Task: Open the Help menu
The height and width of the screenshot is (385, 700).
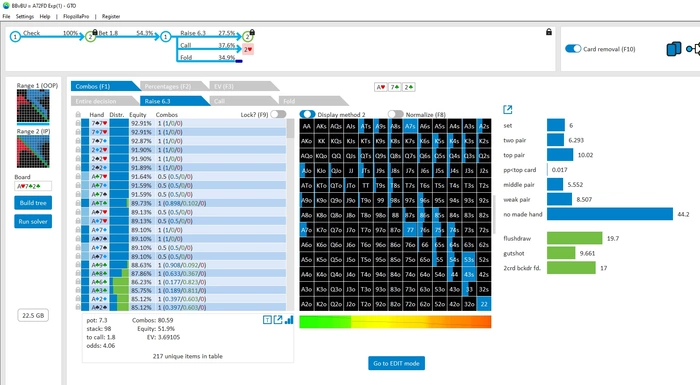Action: [x=45, y=16]
